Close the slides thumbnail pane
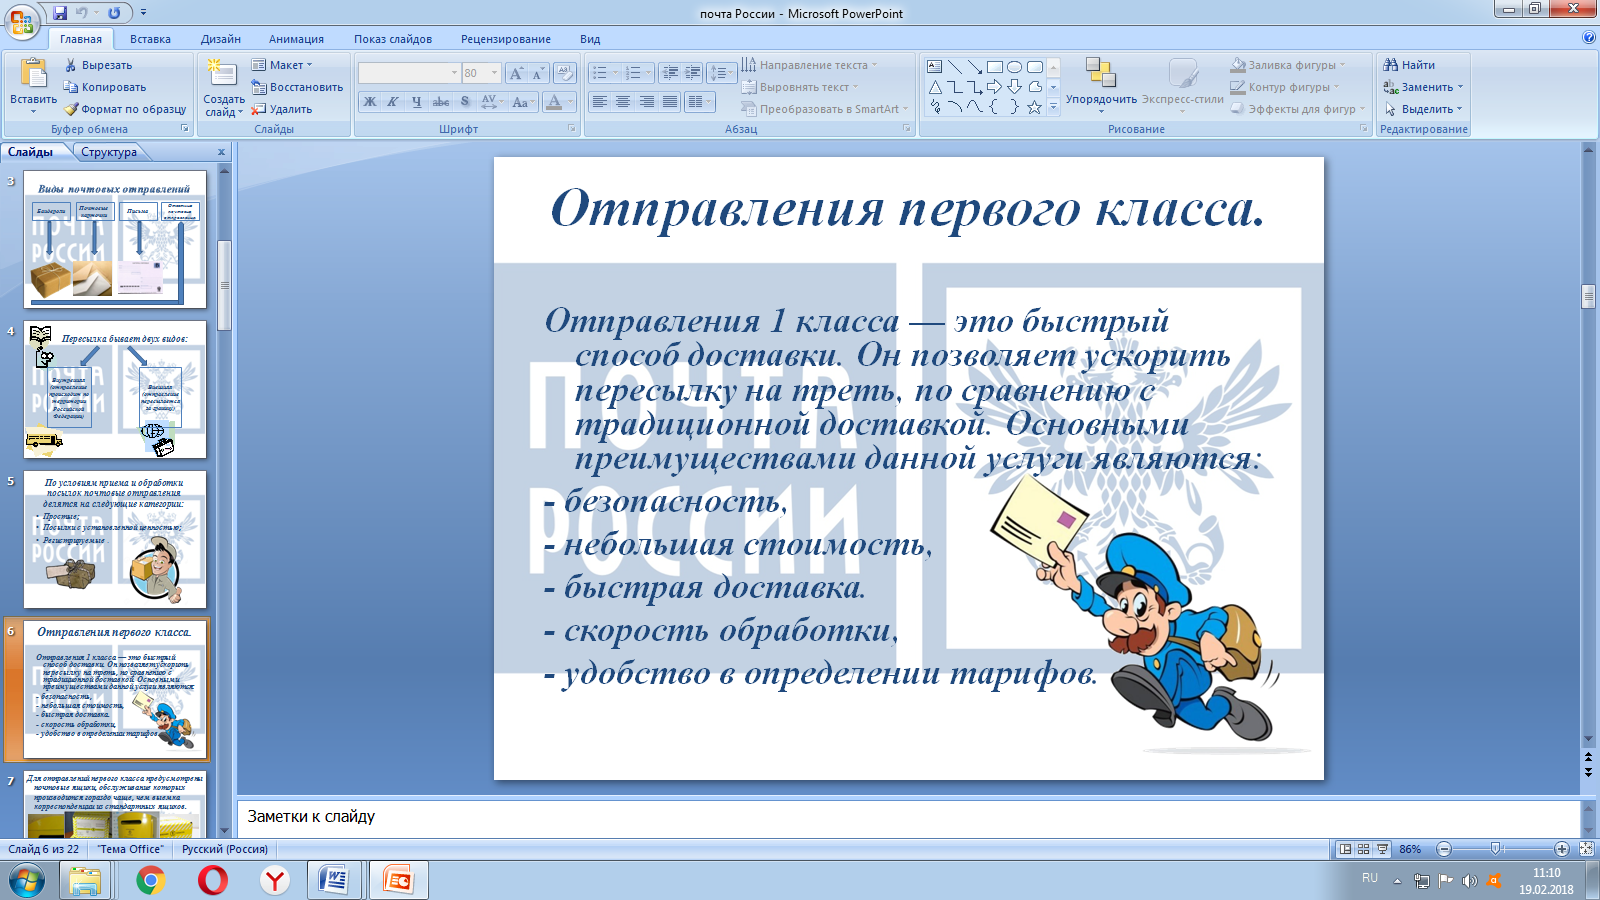This screenshot has height=900, width=1600. [x=222, y=152]
